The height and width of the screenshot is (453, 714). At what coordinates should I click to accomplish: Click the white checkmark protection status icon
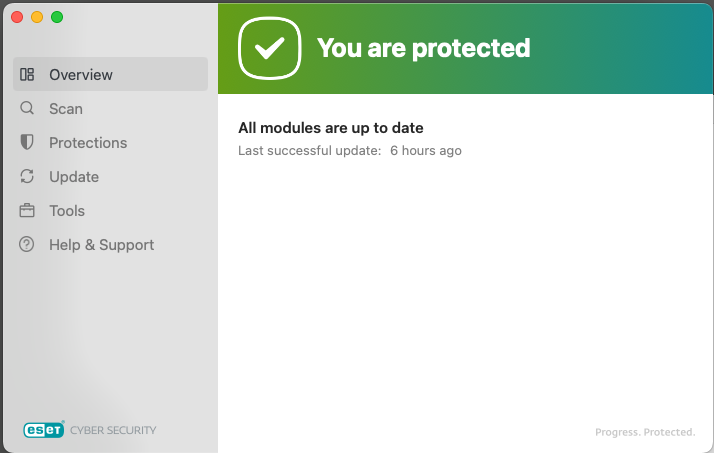269,47
